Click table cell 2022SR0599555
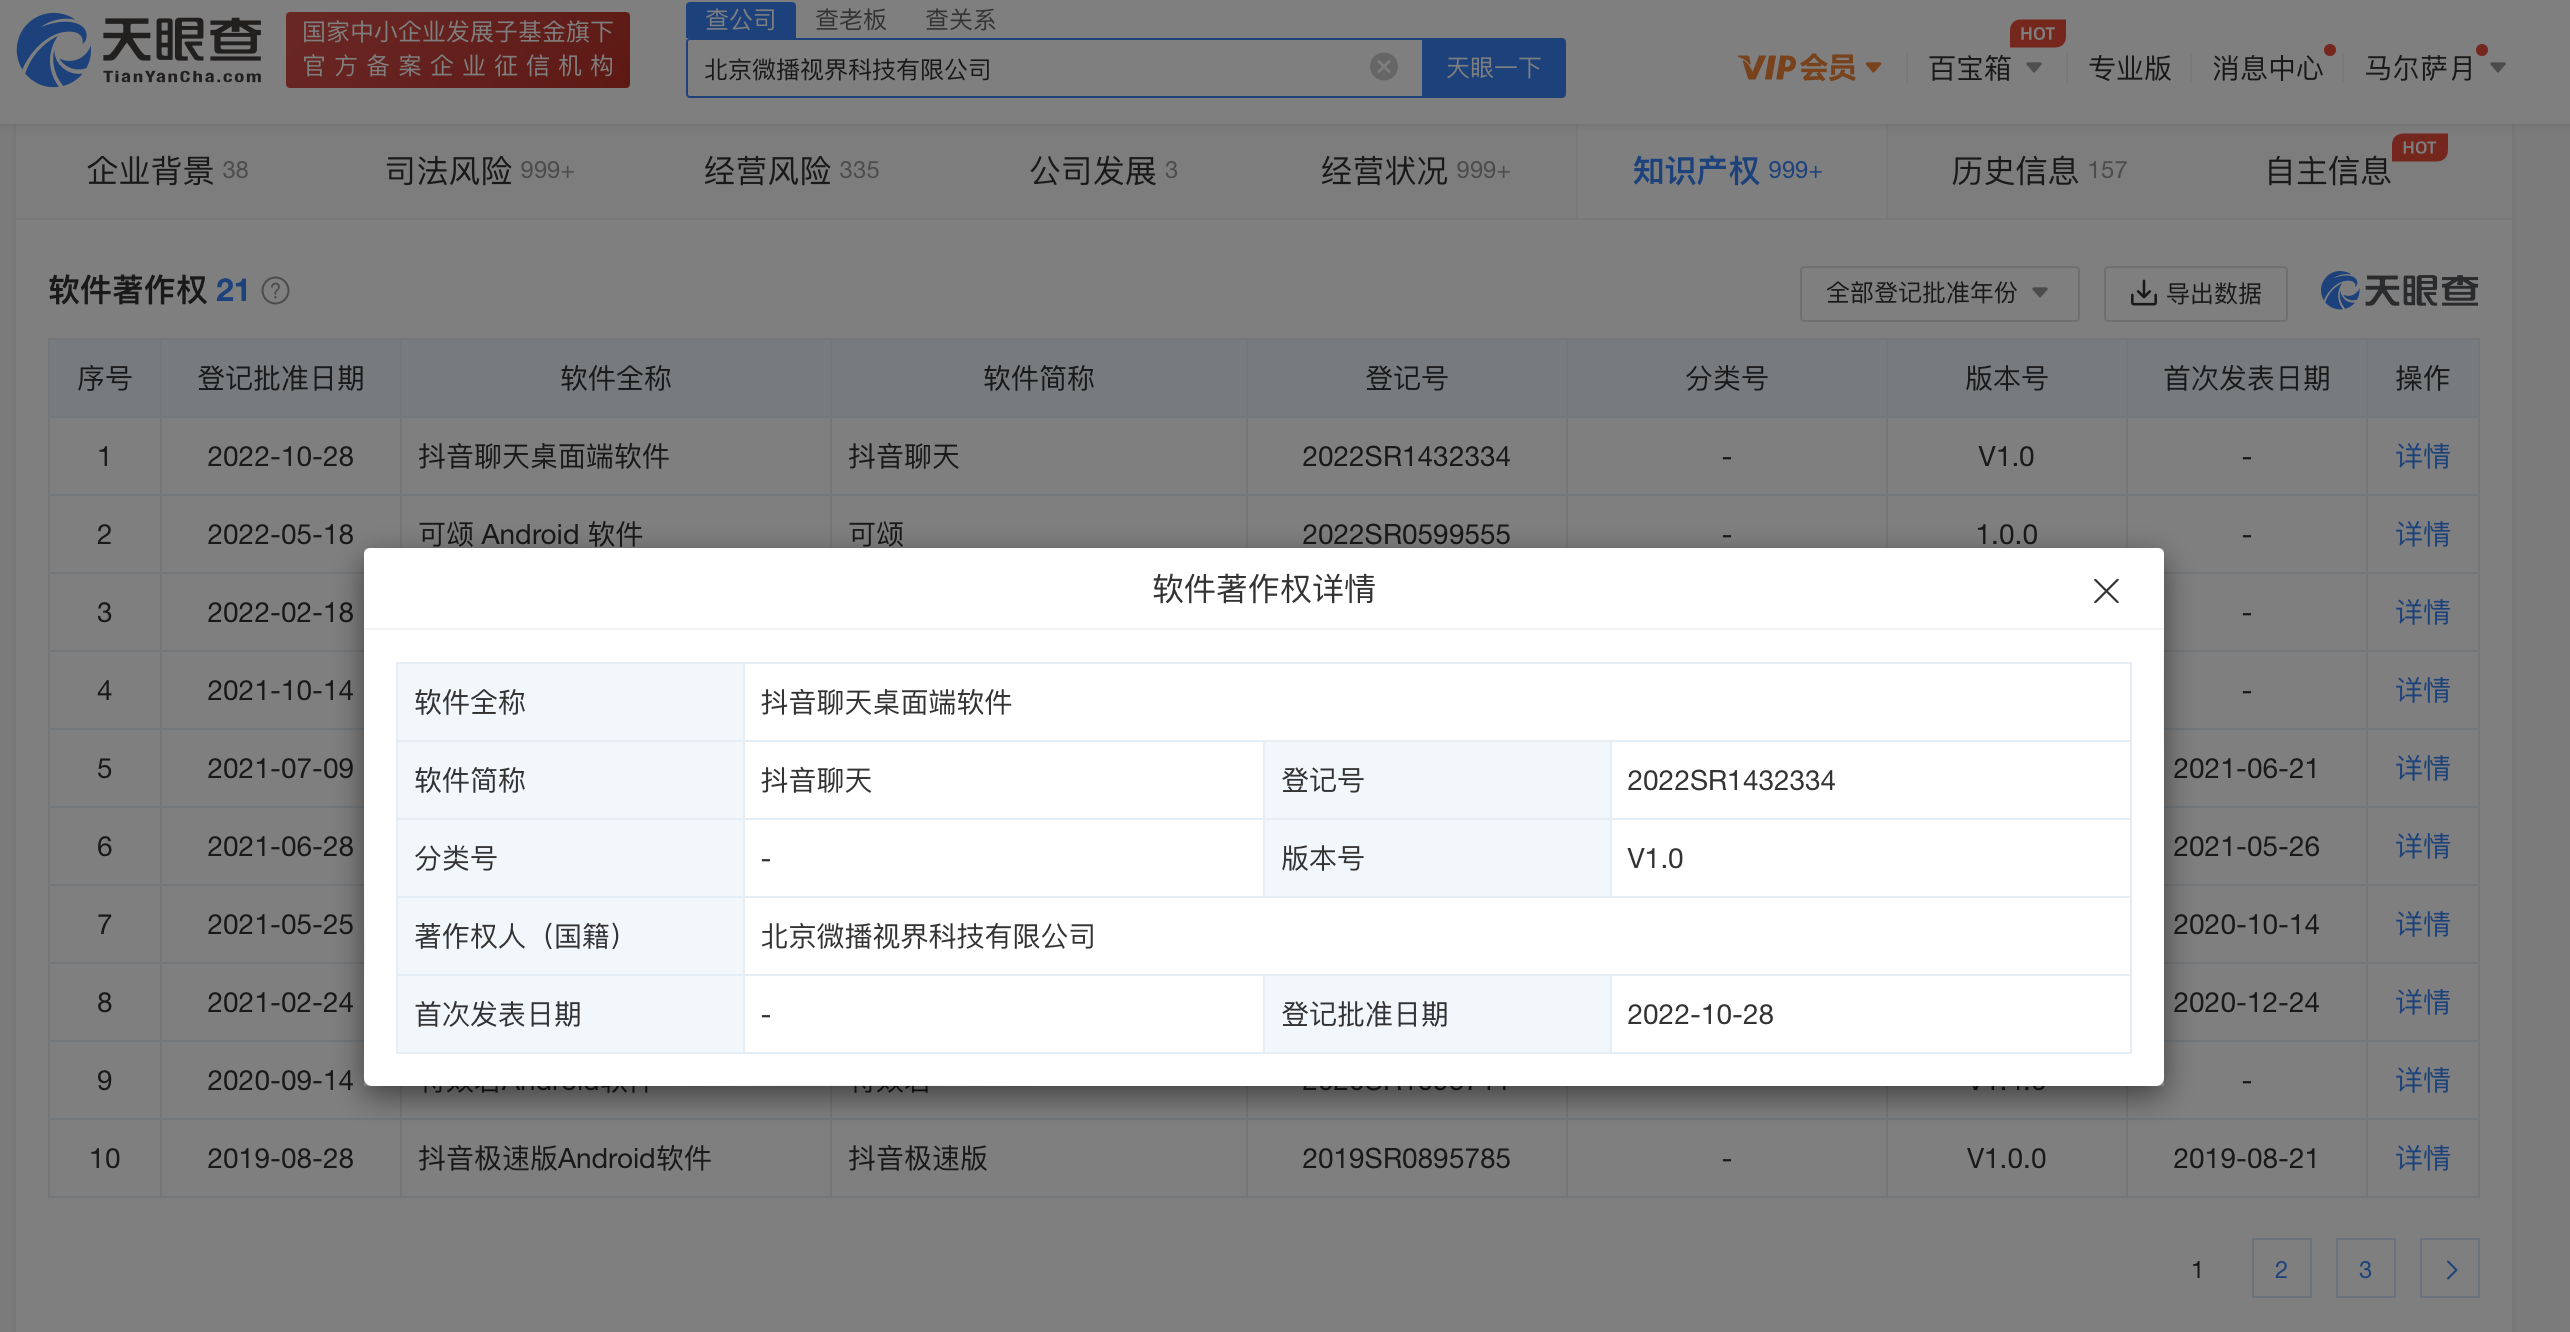 tap(1406, 535)
